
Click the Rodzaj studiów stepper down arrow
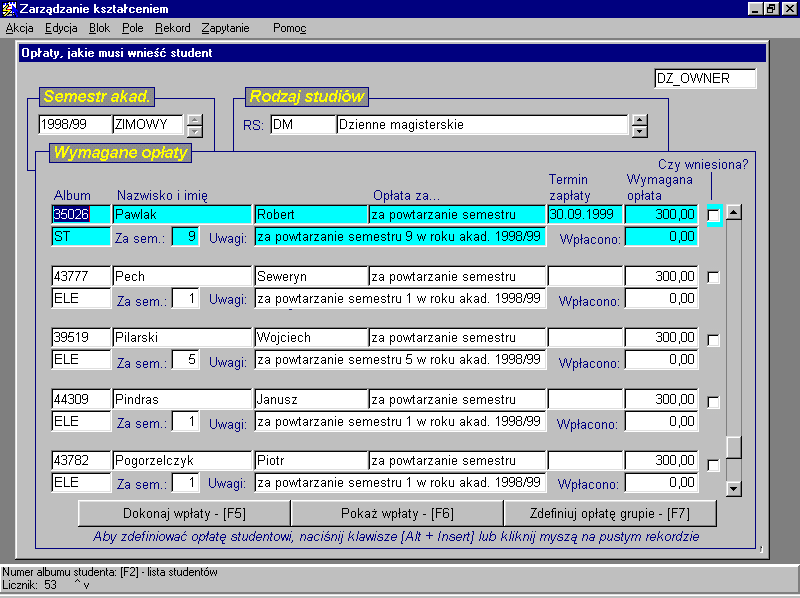[x=640, y=132]
